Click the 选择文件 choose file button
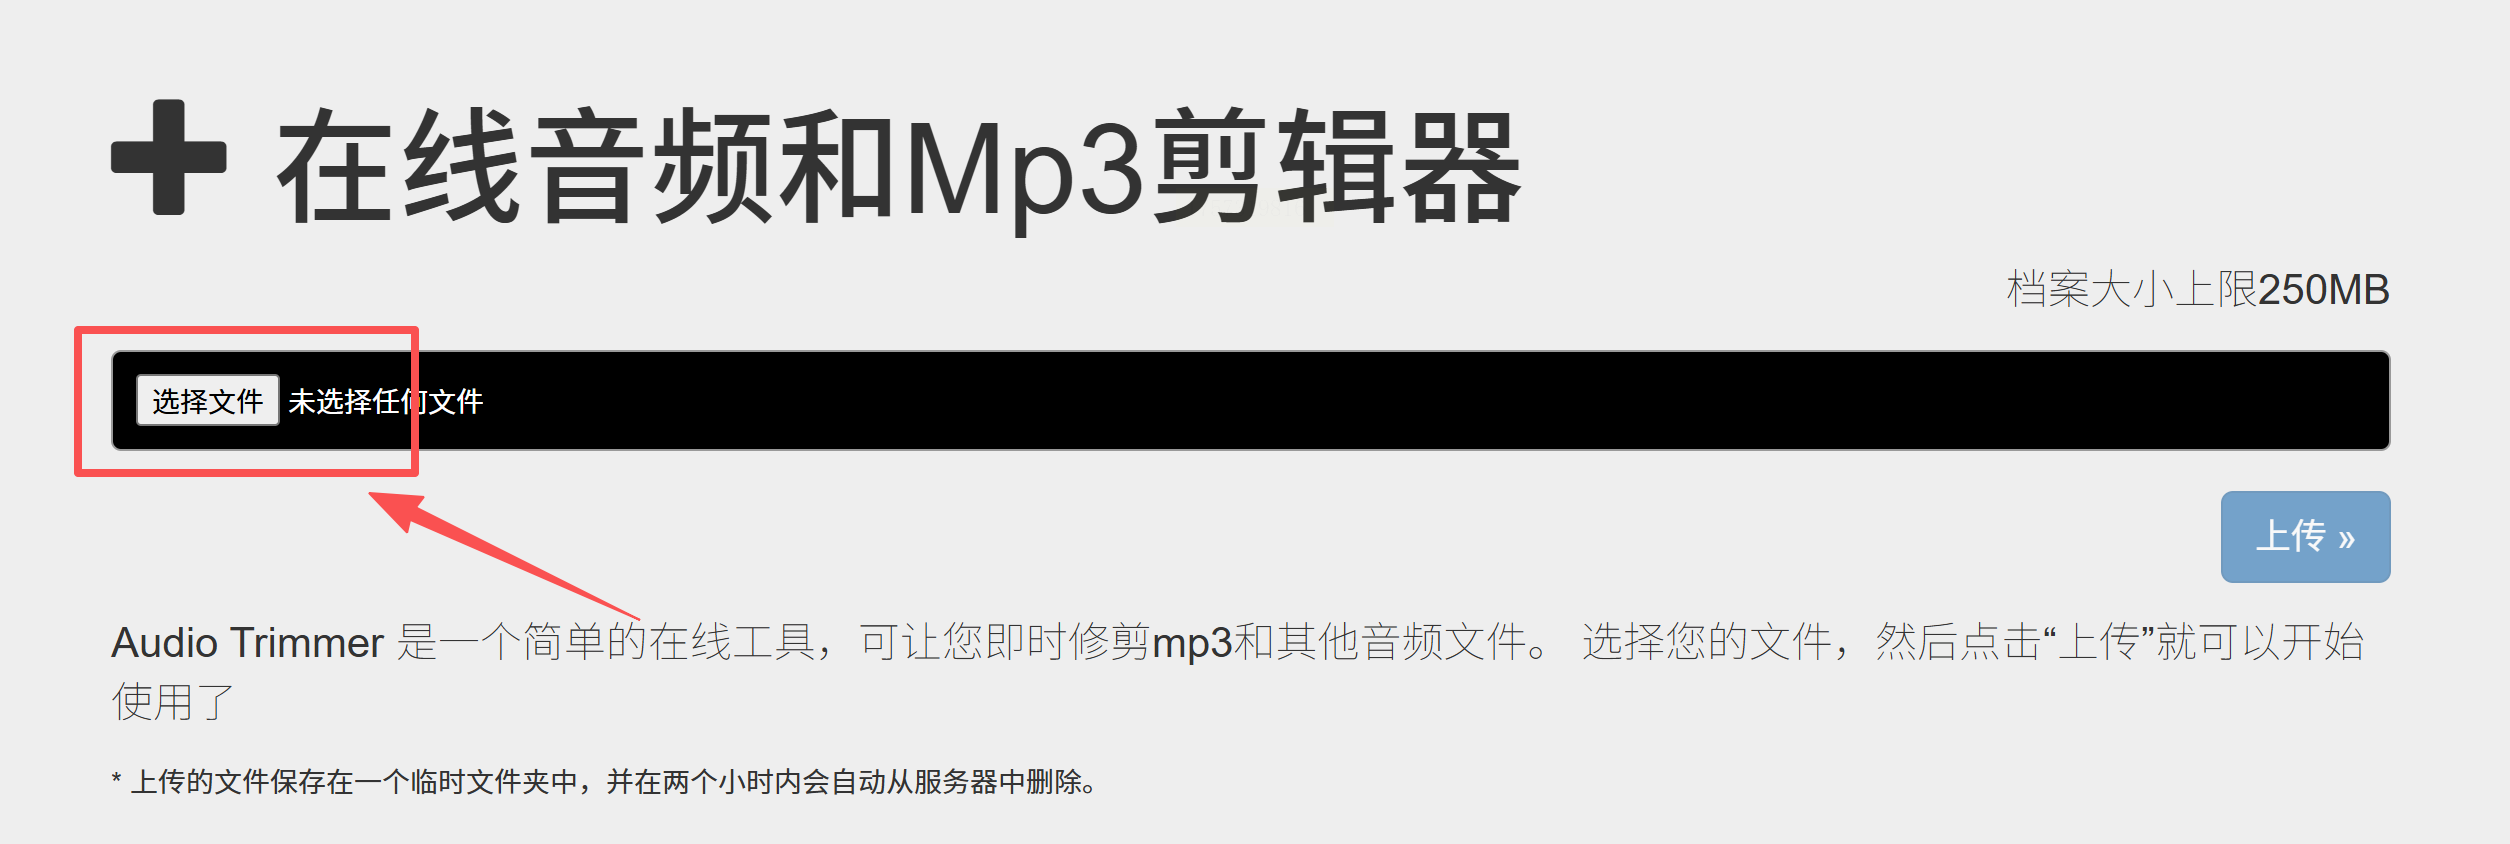 coord(208,400)
